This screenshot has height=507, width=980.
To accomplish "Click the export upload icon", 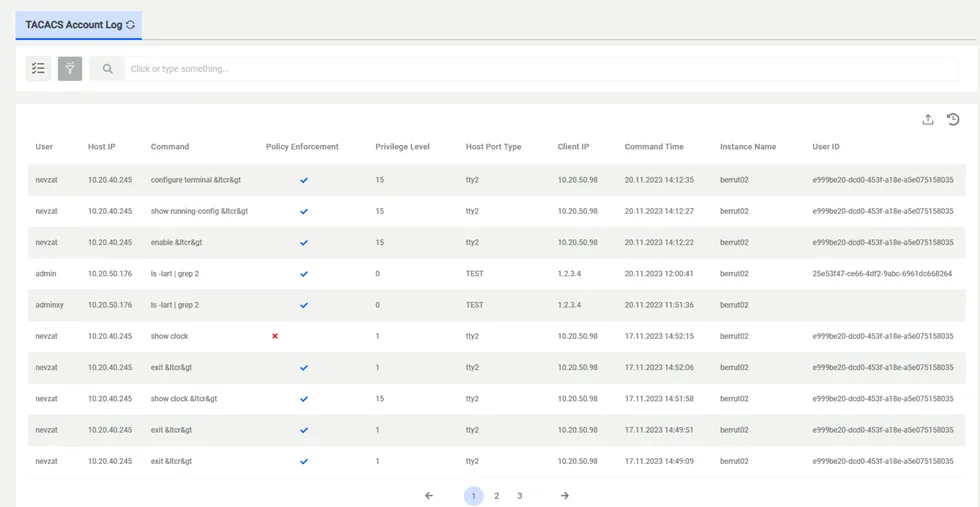I will (928, 119).
